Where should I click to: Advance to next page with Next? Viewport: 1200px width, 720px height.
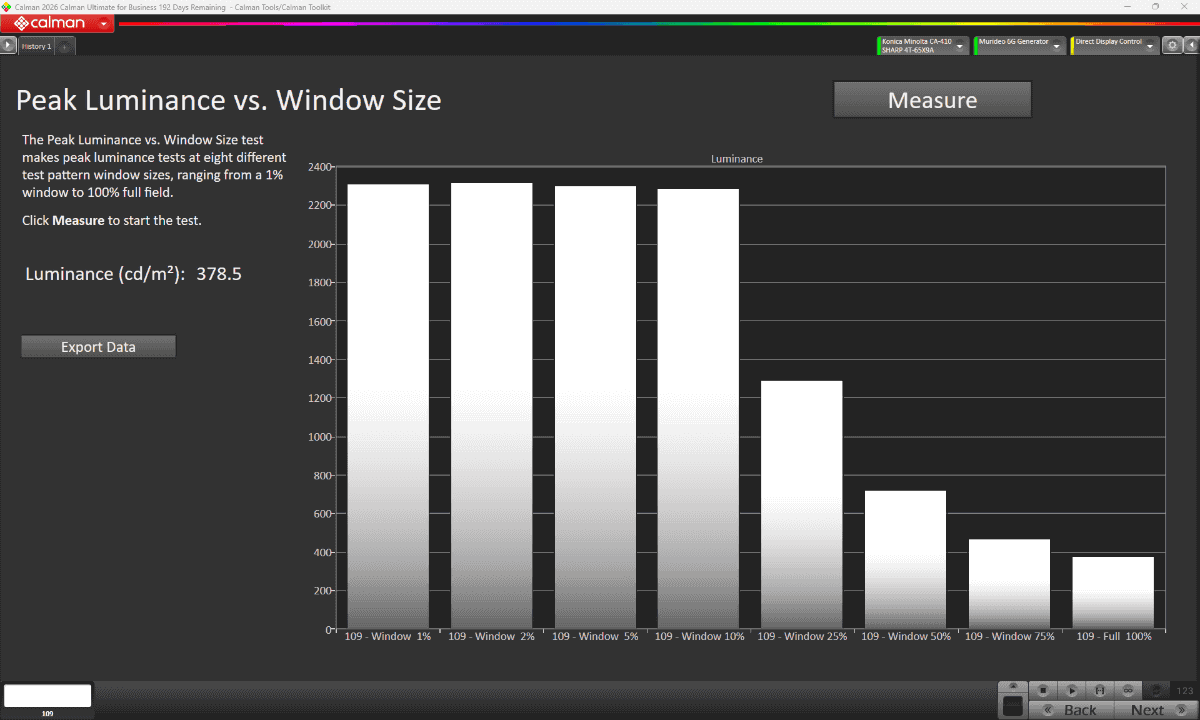tap(1155, 710)
